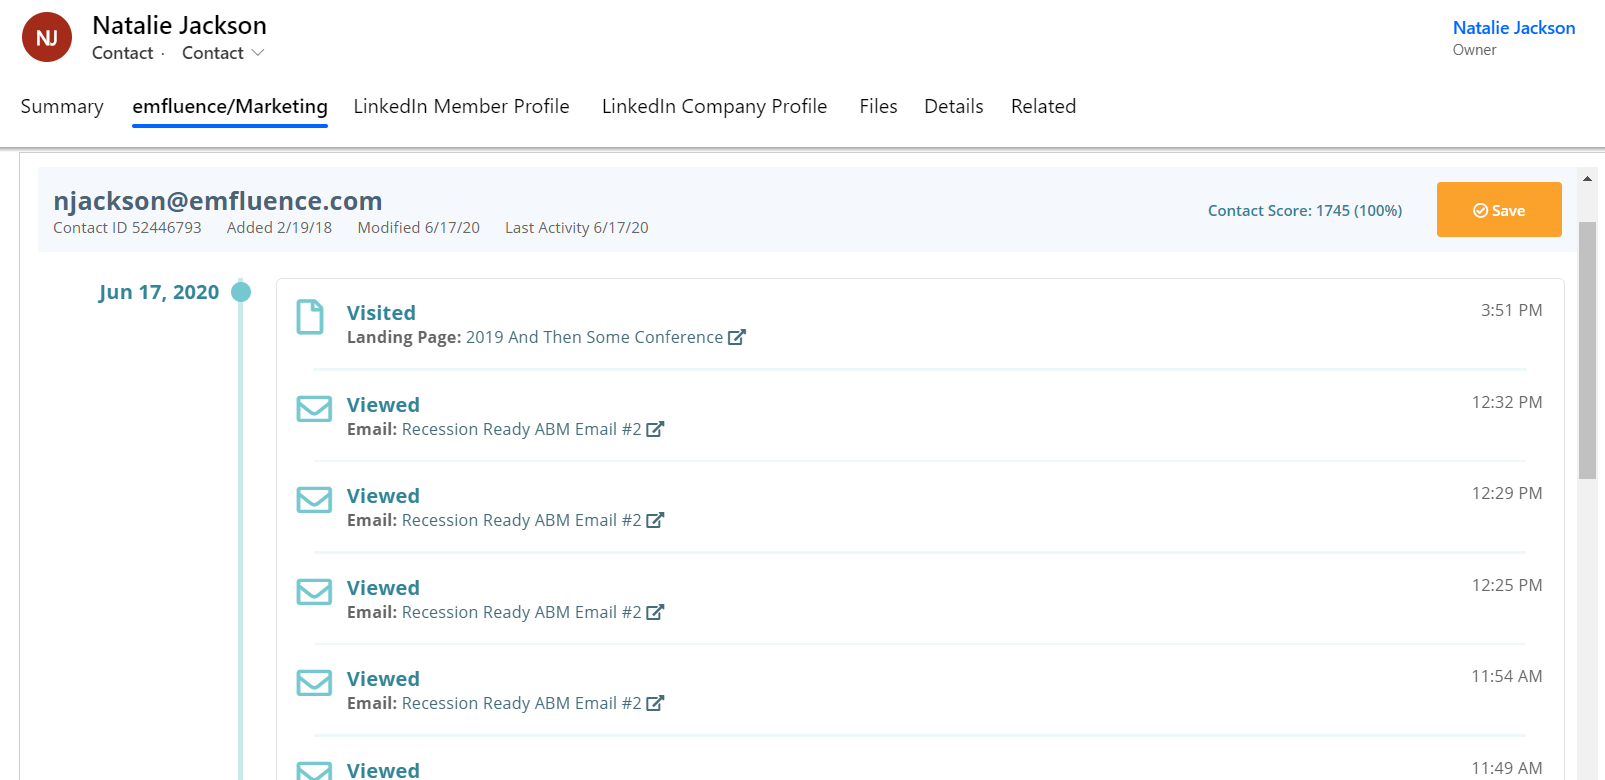Click the 12:25 PM timestamp
The height and width of the screenshot is (780, 1605).
[1507, 585]
